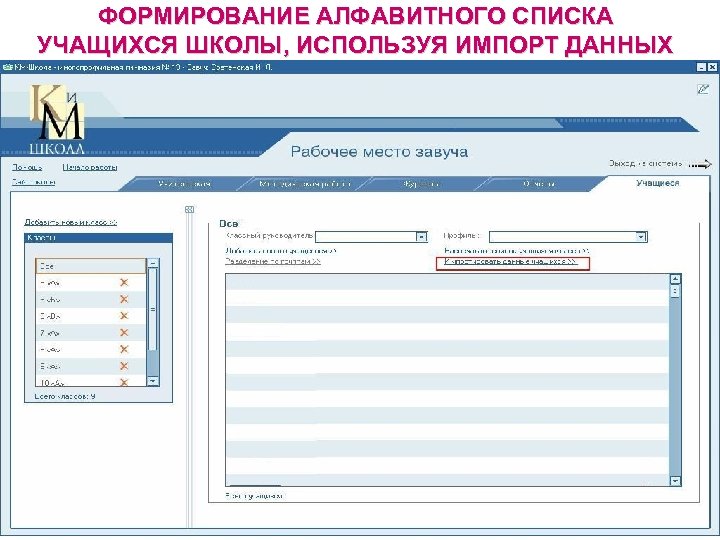720x540 pixels.
Task: Open the Классный руководитель dropdown
Action: [x=421, y=236]
